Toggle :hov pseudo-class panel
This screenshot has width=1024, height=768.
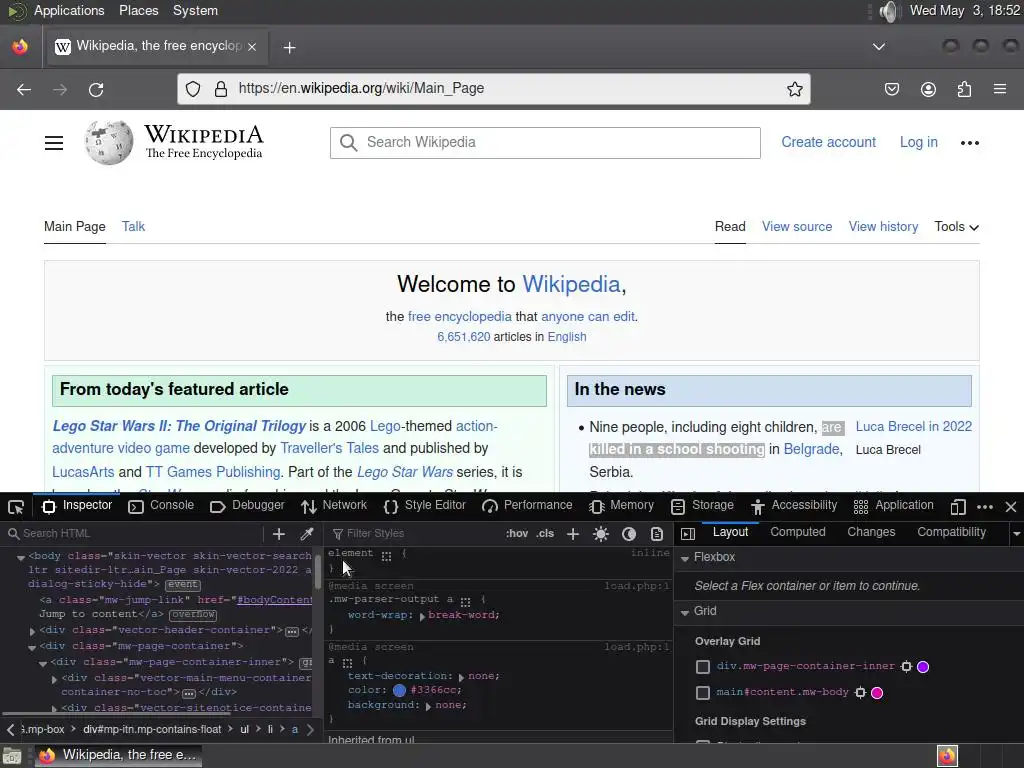pos(517,534)
